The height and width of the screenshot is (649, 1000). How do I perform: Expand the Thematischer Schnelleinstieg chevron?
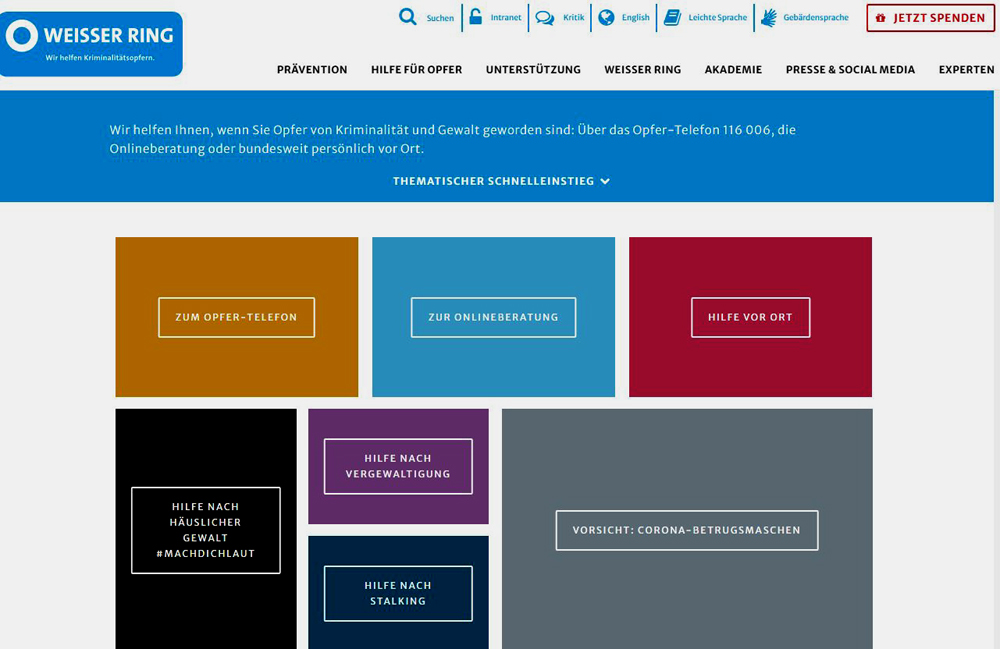tap(605, 181)
